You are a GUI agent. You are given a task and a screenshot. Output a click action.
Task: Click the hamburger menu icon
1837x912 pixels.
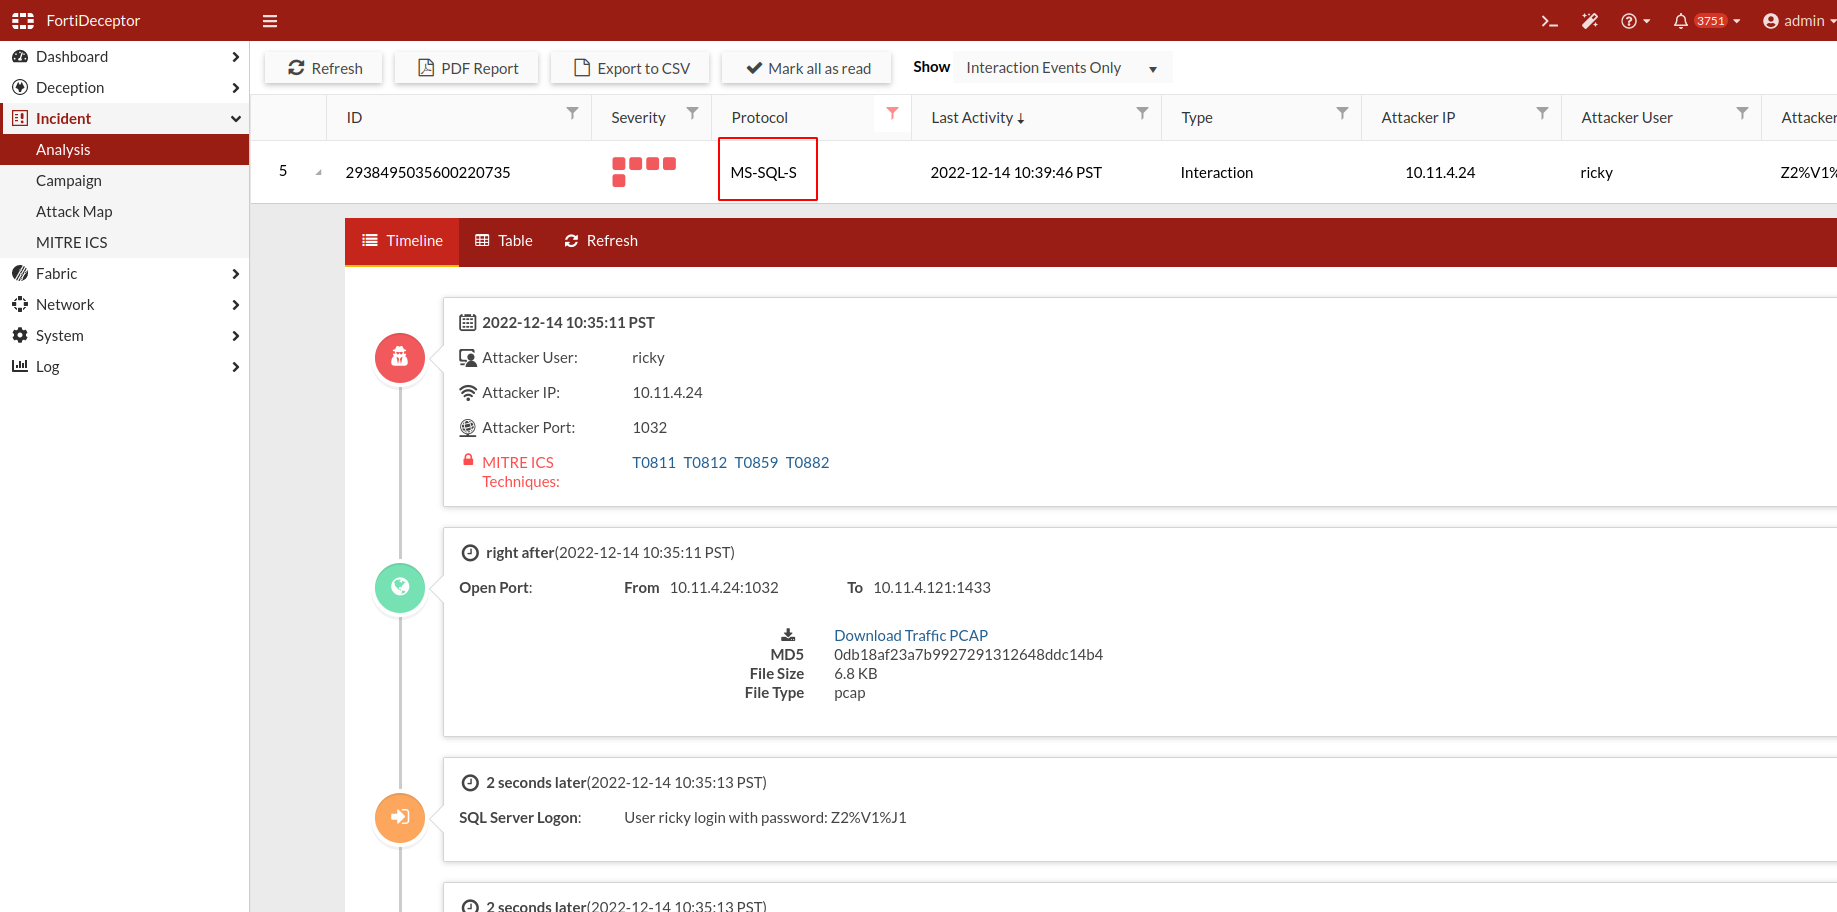pyautogui.click(x=269, y=20)
